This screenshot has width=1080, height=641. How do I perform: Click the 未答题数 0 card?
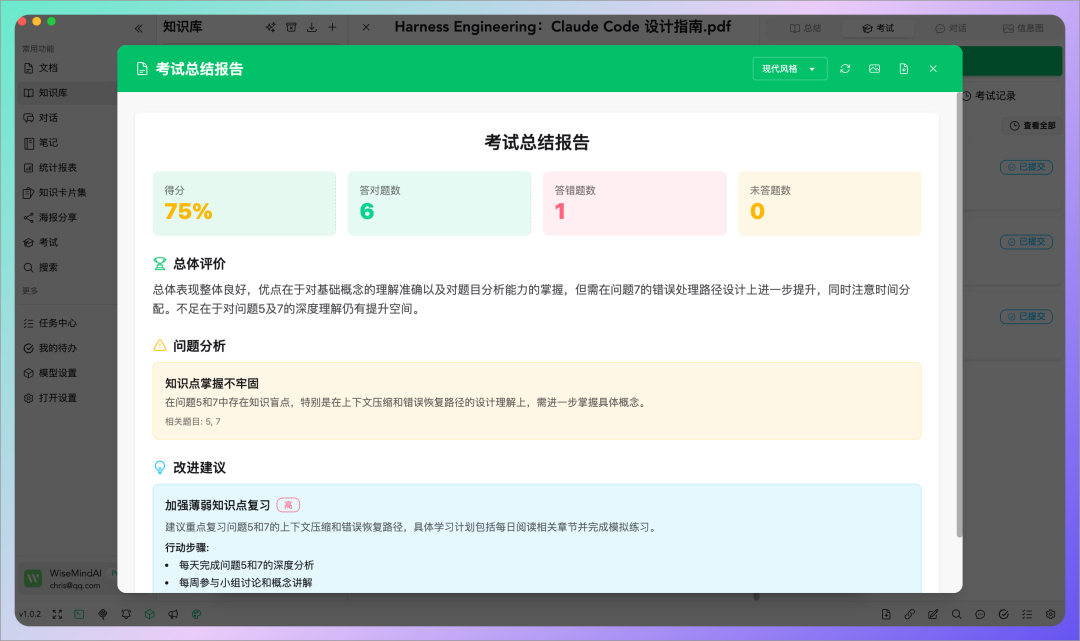pyautogui.click(x=829, y=203)
